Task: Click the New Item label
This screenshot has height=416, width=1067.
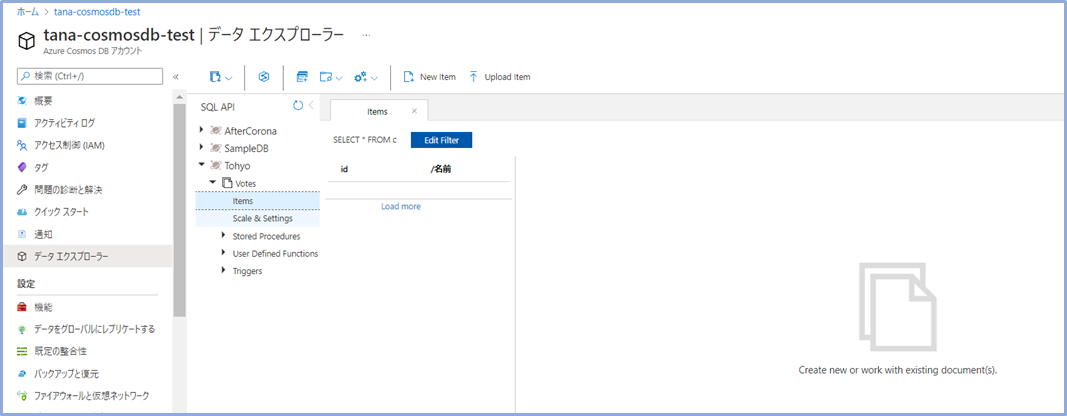Action: [438, 77]
